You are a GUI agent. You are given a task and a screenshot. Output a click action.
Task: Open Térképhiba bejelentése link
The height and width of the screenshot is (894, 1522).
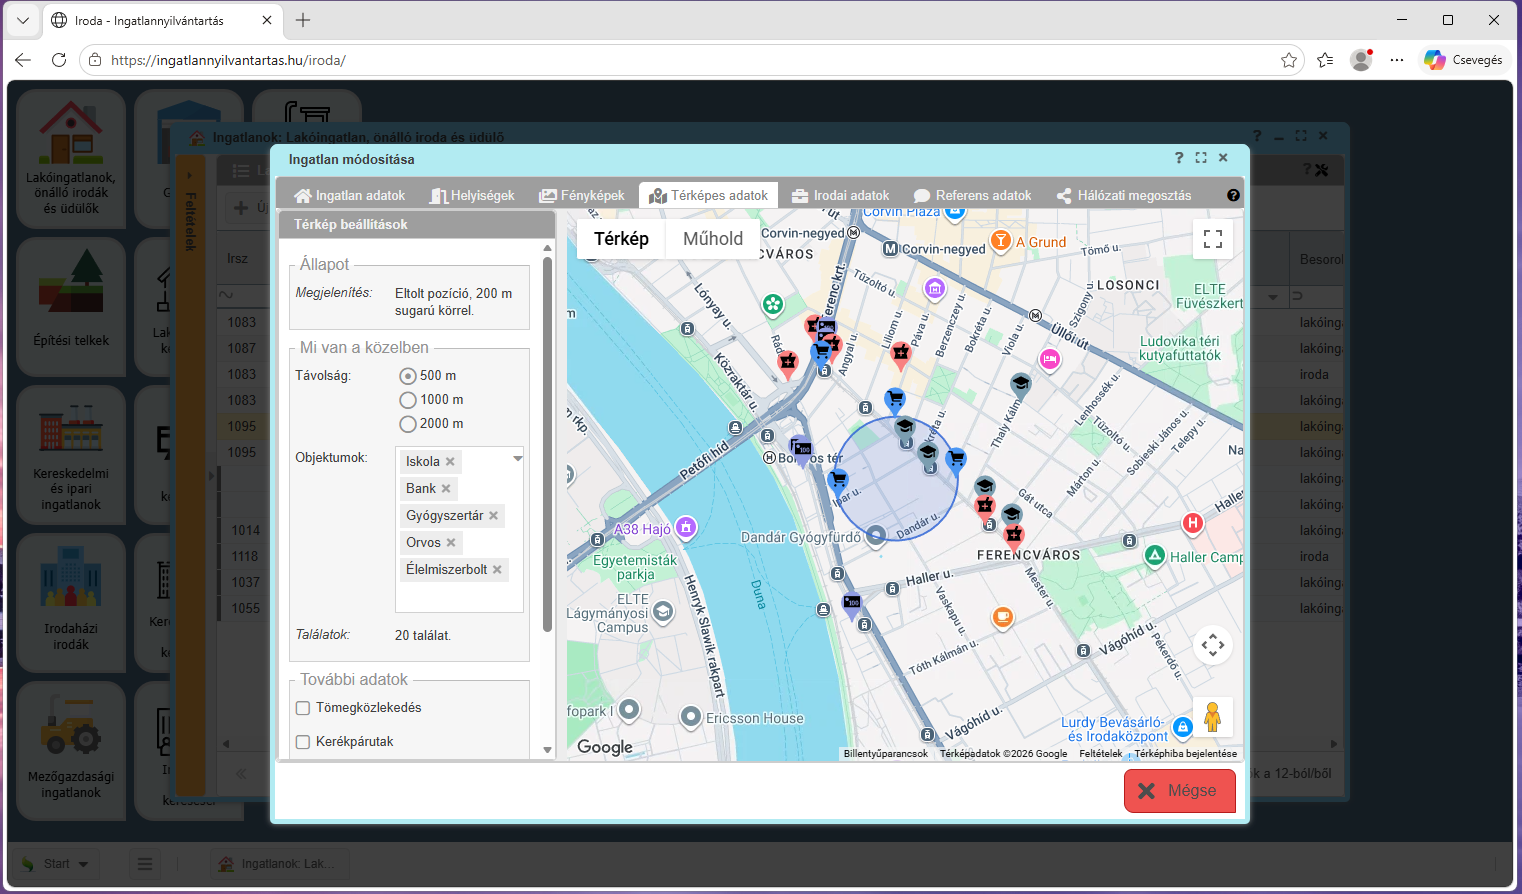tap(1185, 754)
